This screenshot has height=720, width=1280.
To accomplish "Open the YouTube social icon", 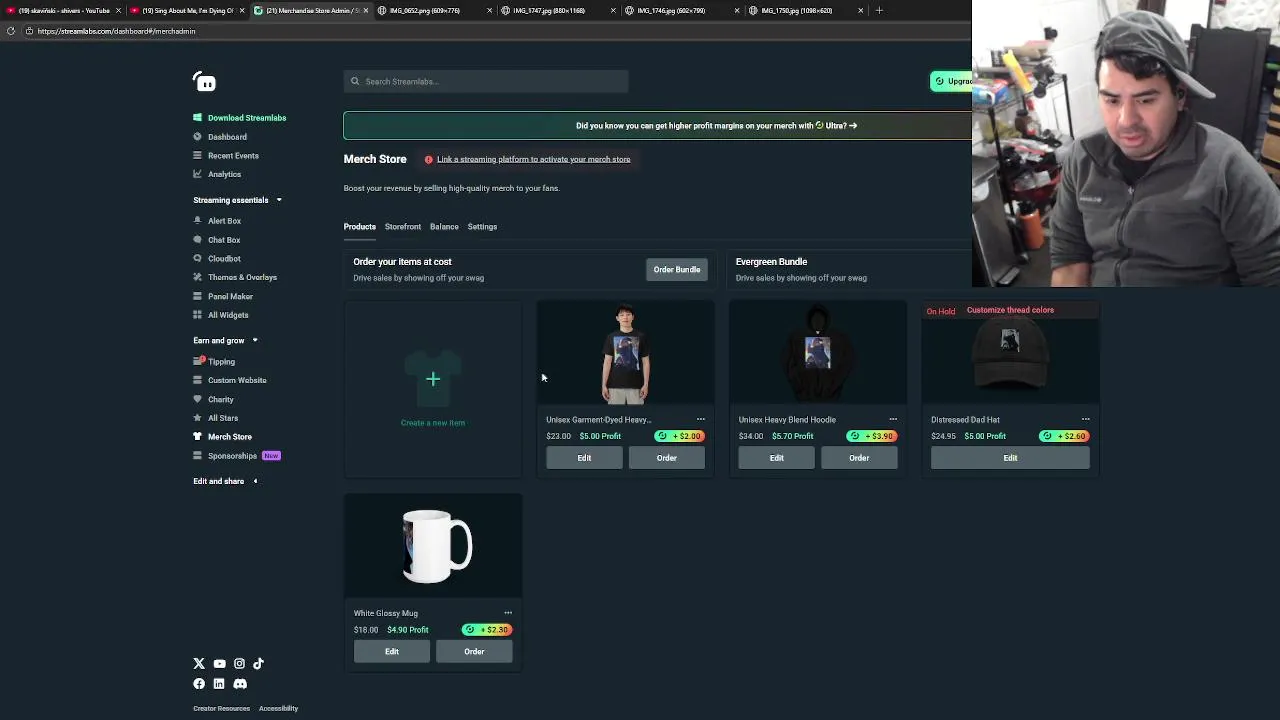I will click(x=219, y=664).
